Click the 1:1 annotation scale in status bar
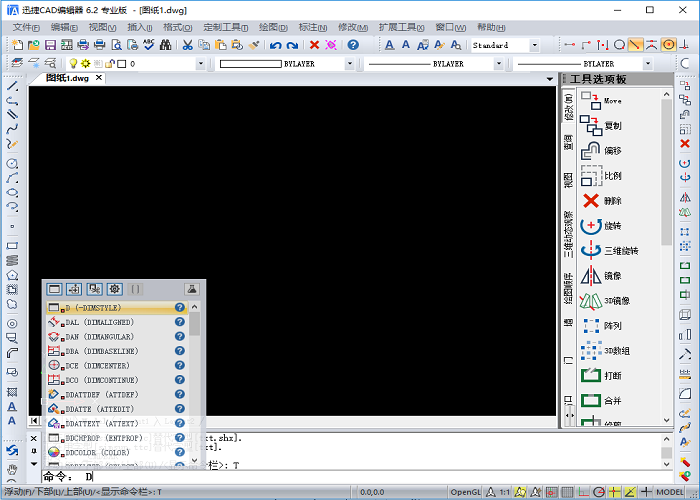Image resolution: width=700 pixels, height=500 pixels. tap(504, 492)
